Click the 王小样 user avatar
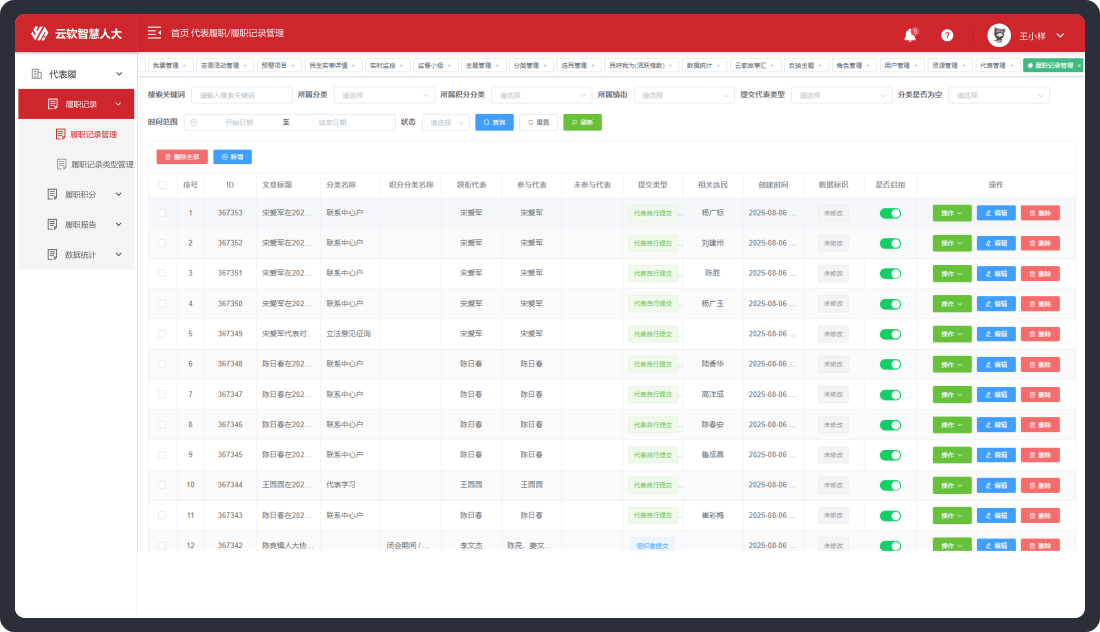The height and width of the screenshot is (632, 1100). click(x=998, y=35)
